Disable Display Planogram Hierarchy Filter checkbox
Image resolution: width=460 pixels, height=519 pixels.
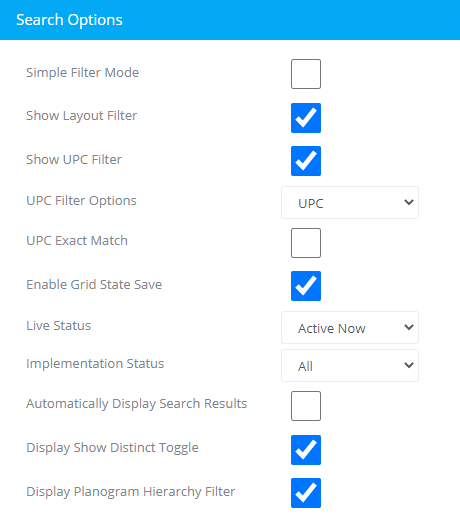pos(306,493)
